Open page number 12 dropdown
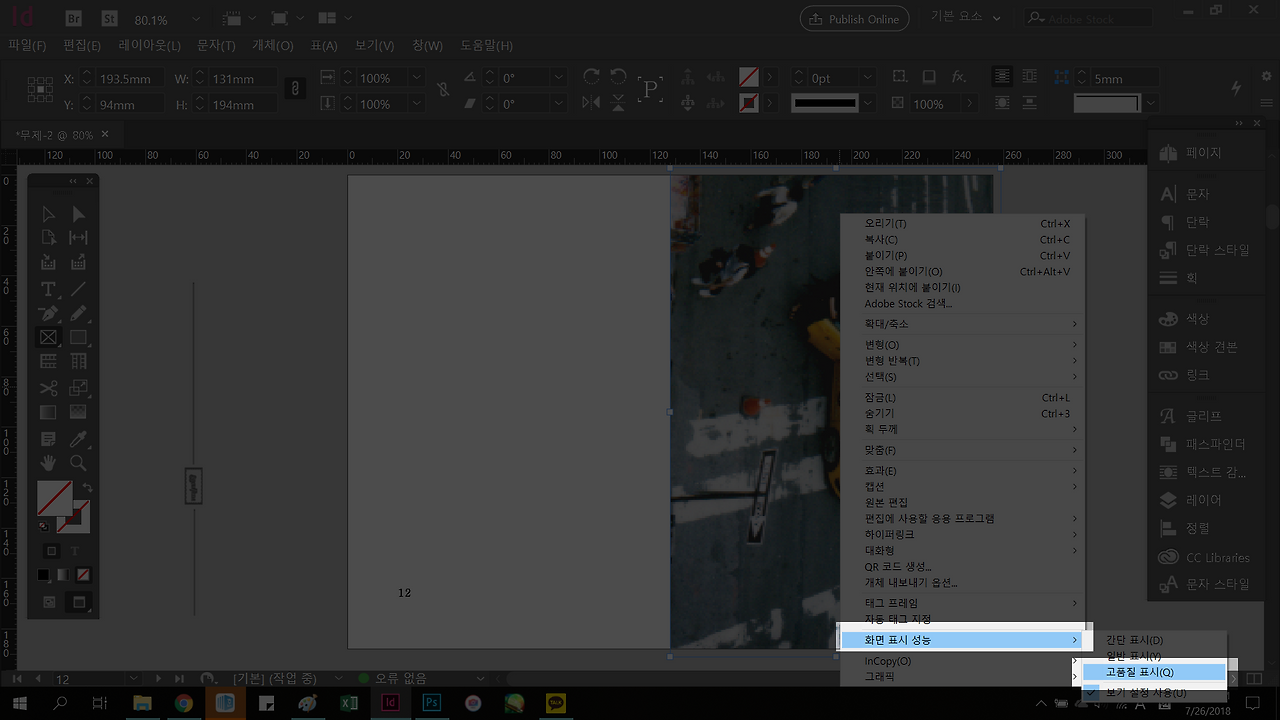 click(135, 678)
